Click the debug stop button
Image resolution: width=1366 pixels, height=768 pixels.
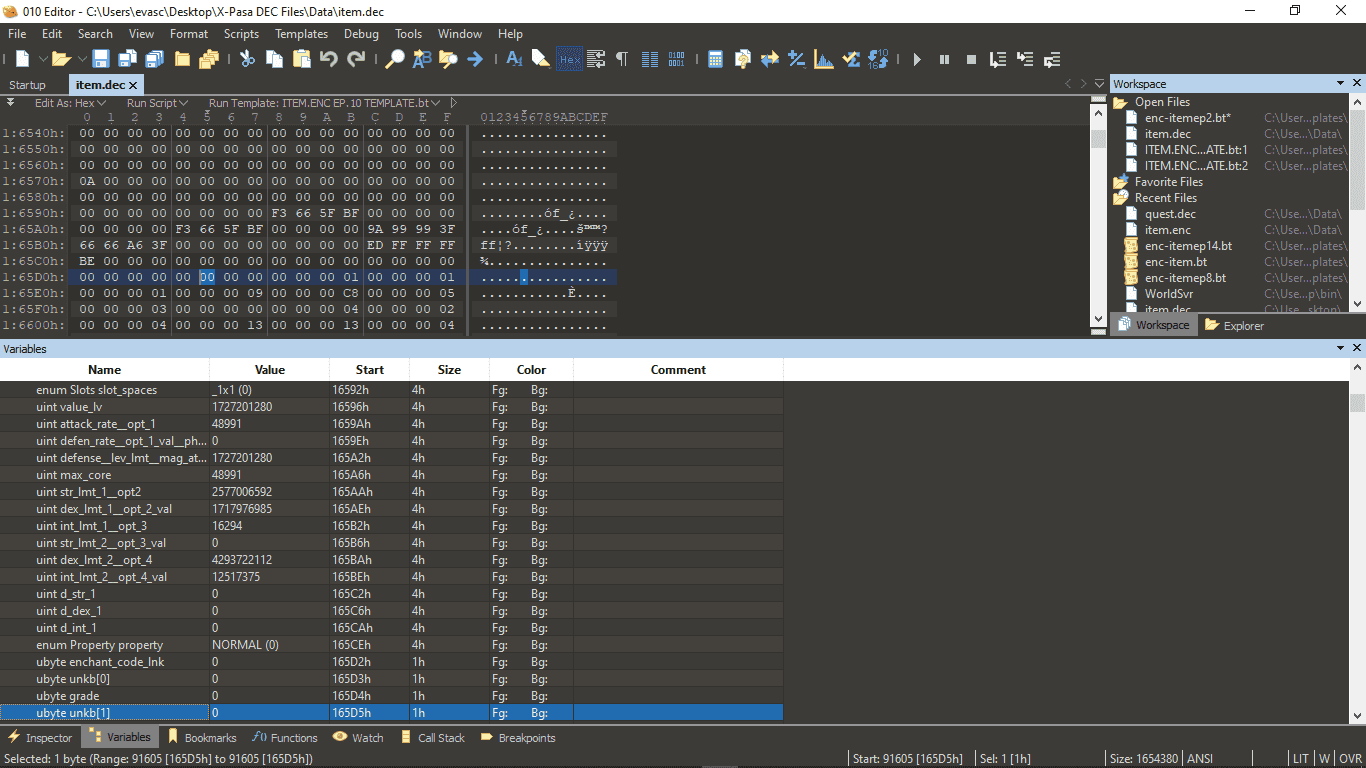[x=970, y=59]
